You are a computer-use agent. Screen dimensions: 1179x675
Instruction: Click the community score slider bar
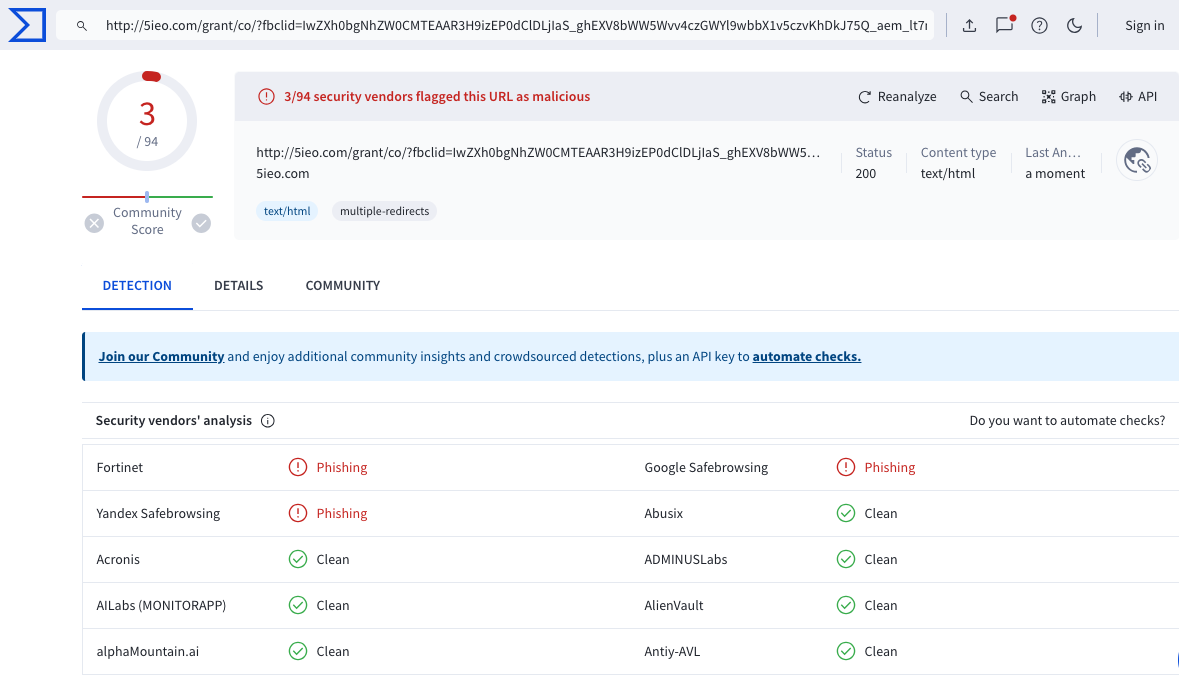(147, 197)
